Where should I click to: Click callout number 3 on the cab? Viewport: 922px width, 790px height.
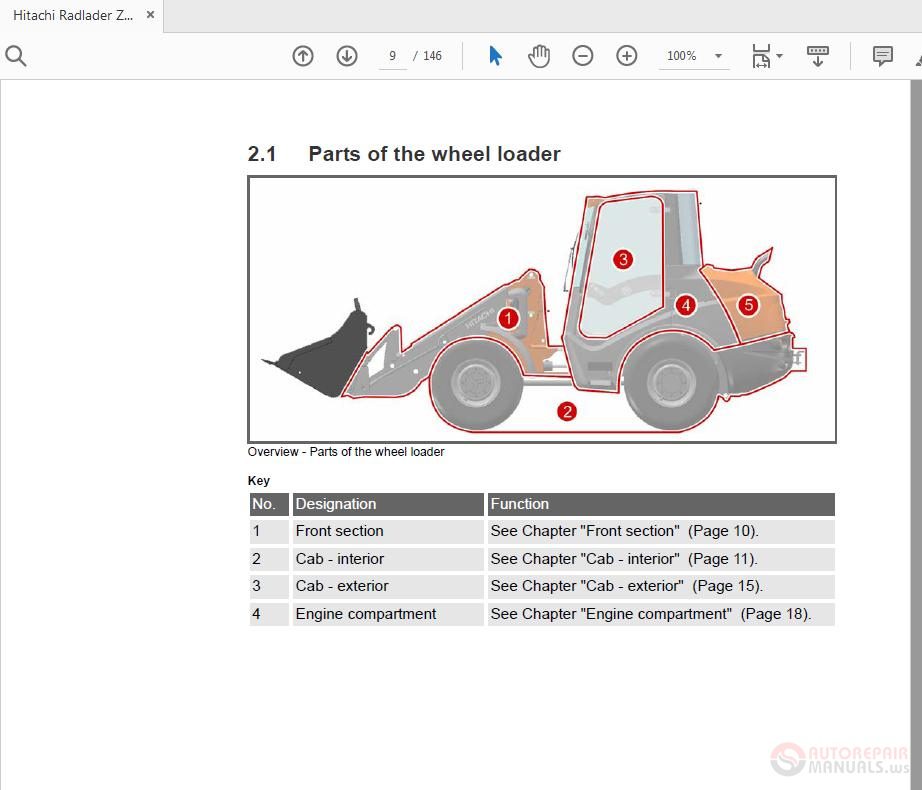(623, 259)
